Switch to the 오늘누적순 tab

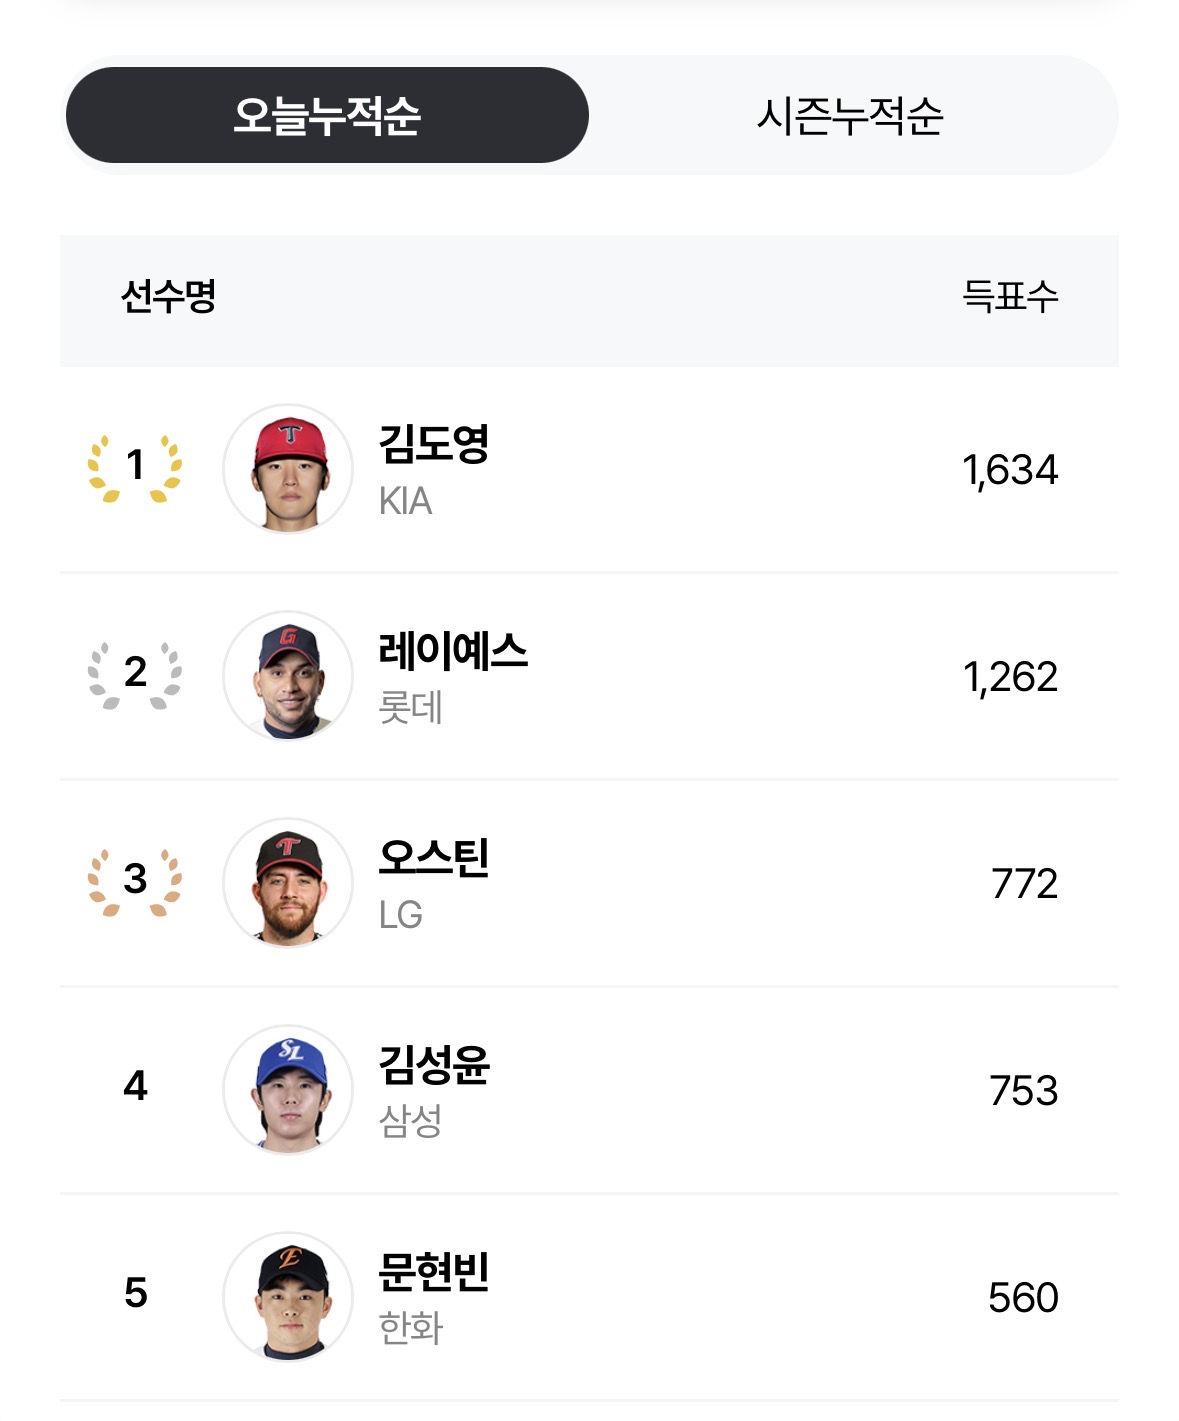tap(327, 115)
